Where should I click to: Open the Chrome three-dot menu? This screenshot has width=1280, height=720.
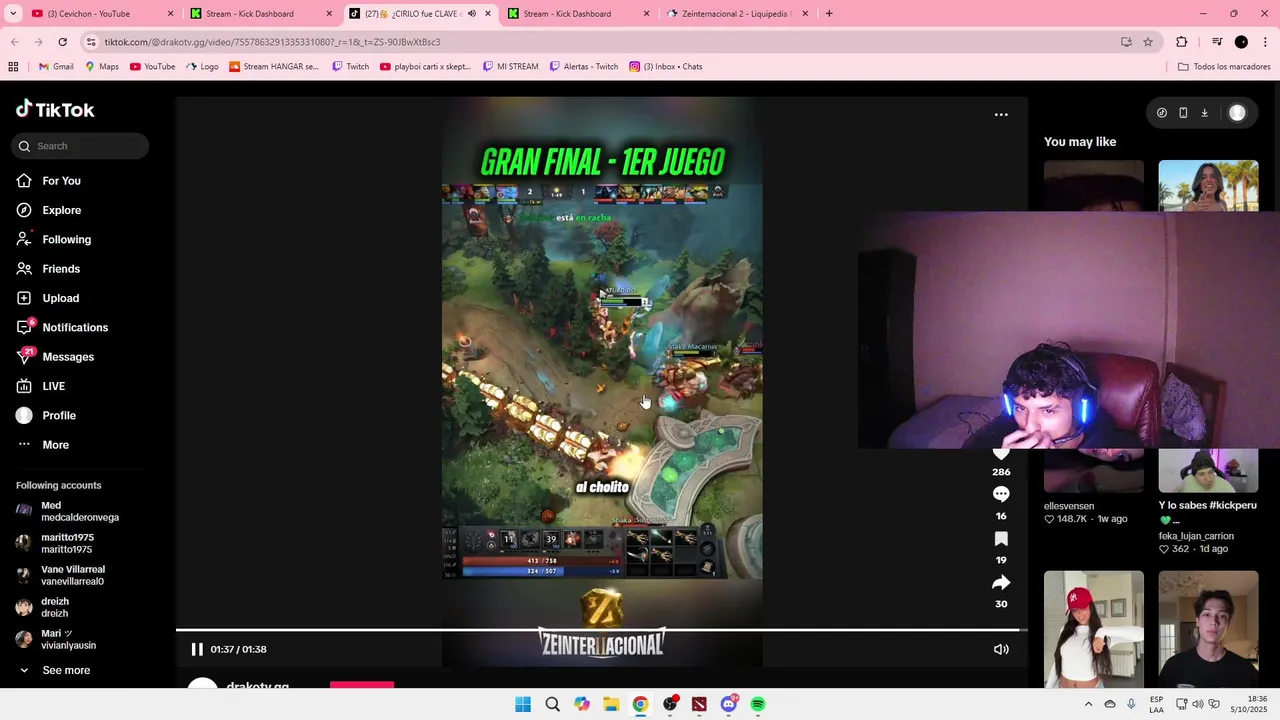[1265, 42]
